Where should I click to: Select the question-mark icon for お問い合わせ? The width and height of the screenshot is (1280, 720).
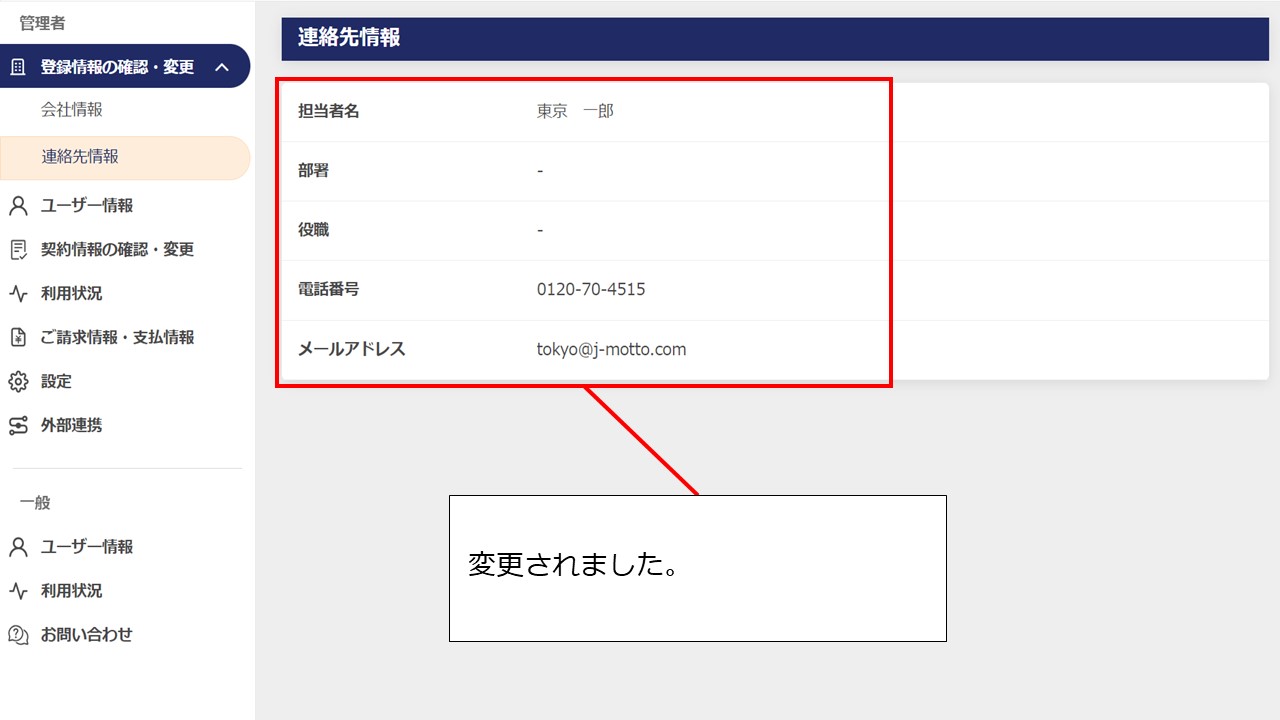click(x=17, y=634)
